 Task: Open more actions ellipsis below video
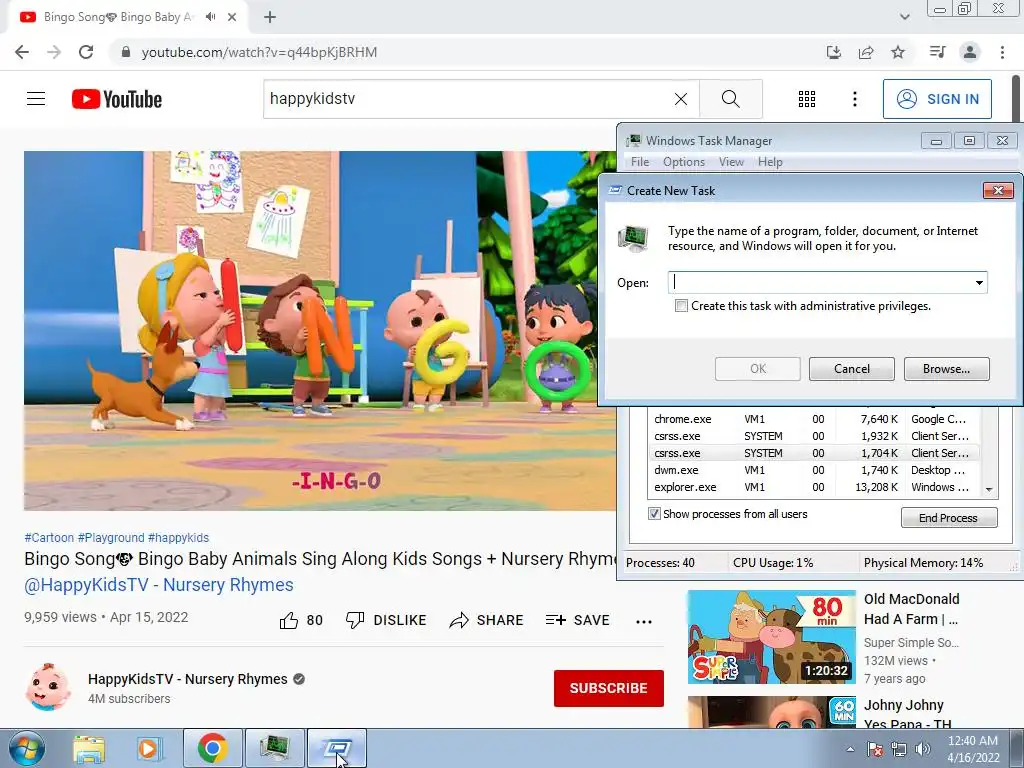click(644, 621)
